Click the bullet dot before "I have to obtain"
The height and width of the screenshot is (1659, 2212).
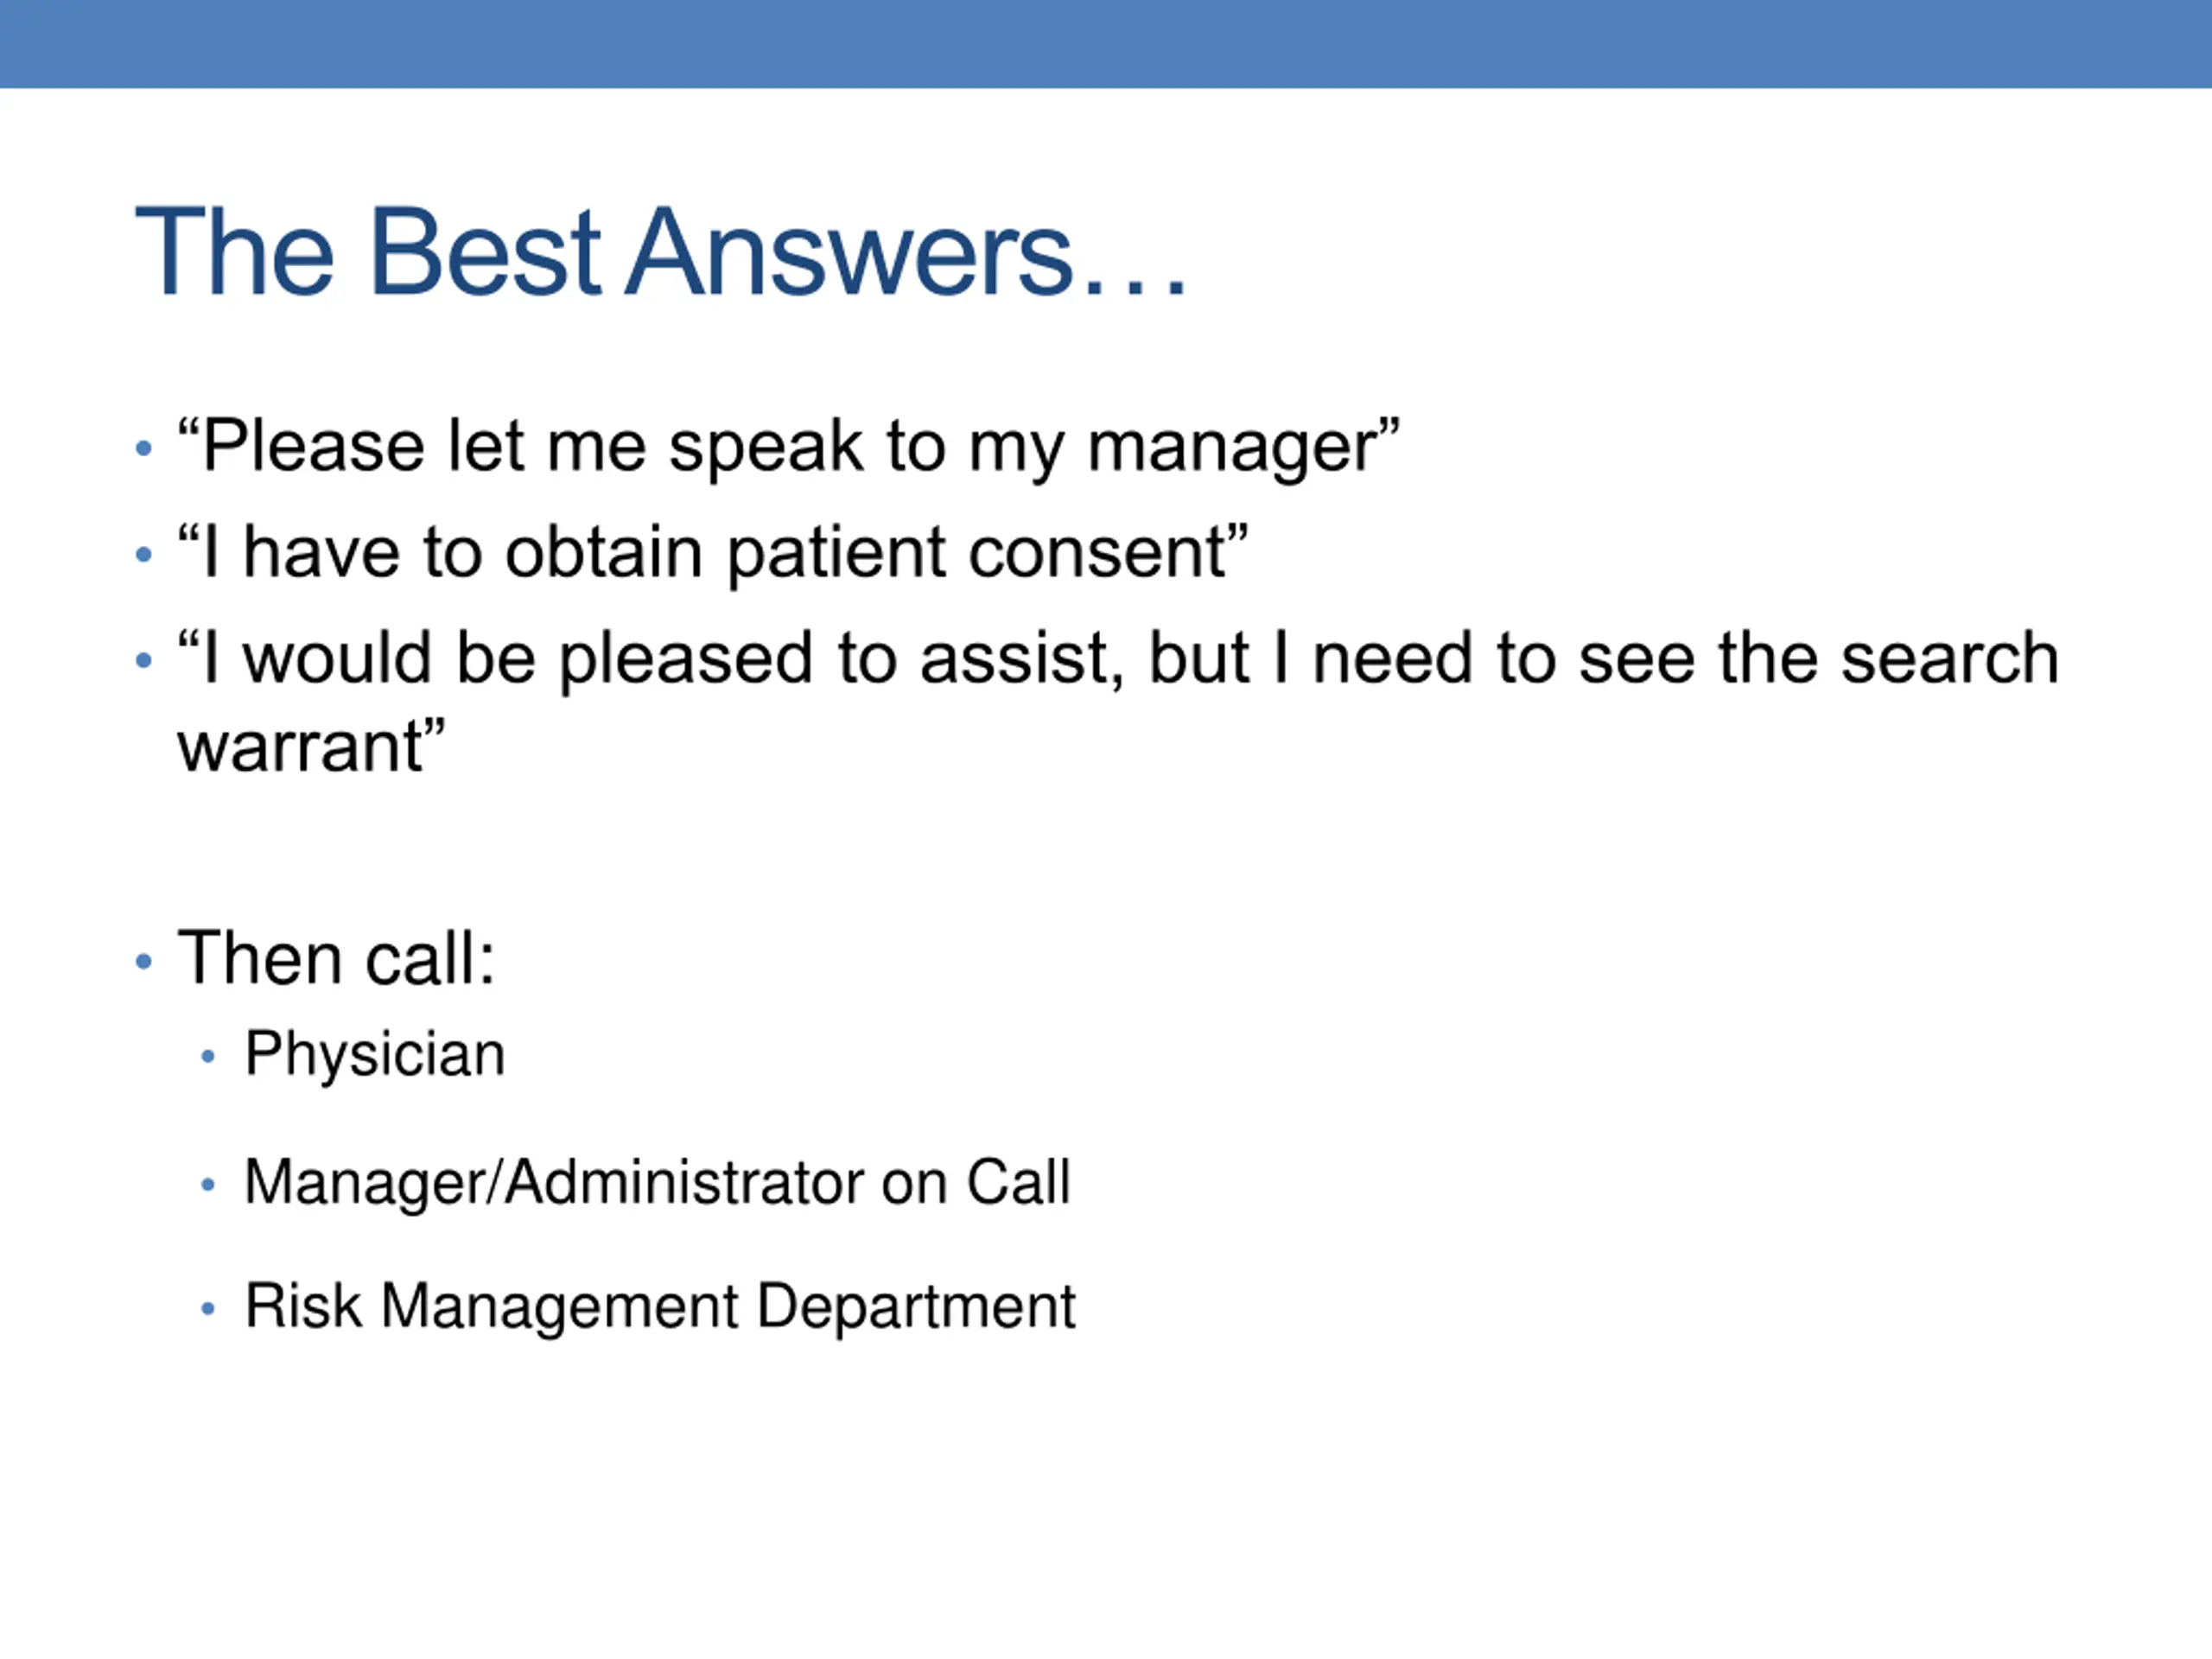tap(144, 554)
